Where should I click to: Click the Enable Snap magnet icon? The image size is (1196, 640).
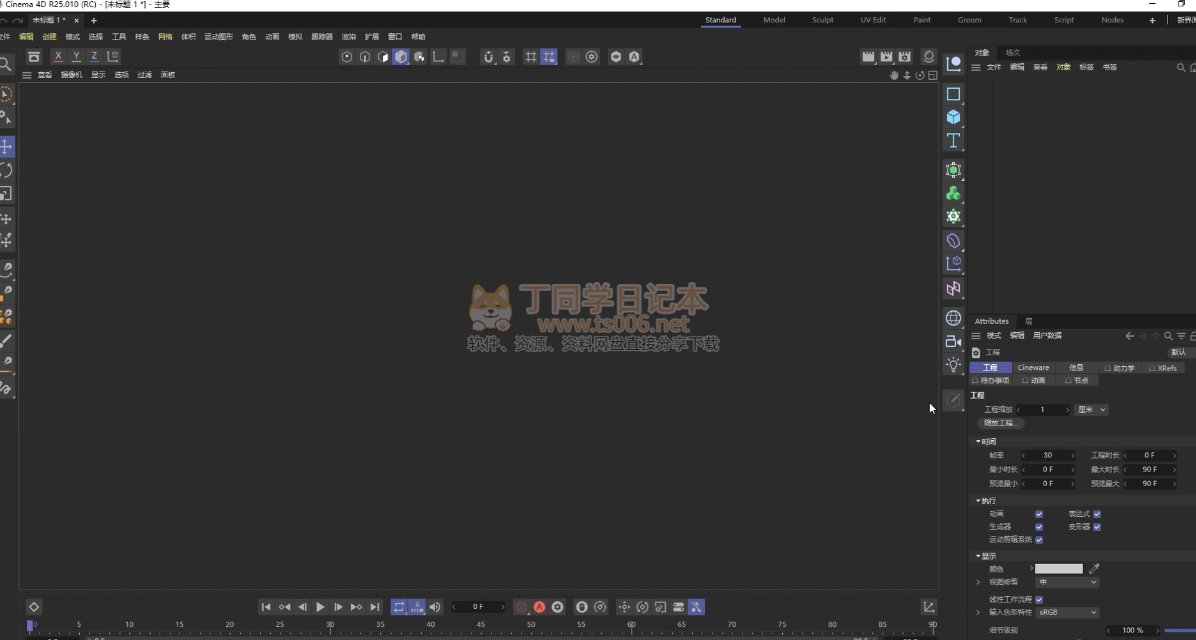coord(488,56)
